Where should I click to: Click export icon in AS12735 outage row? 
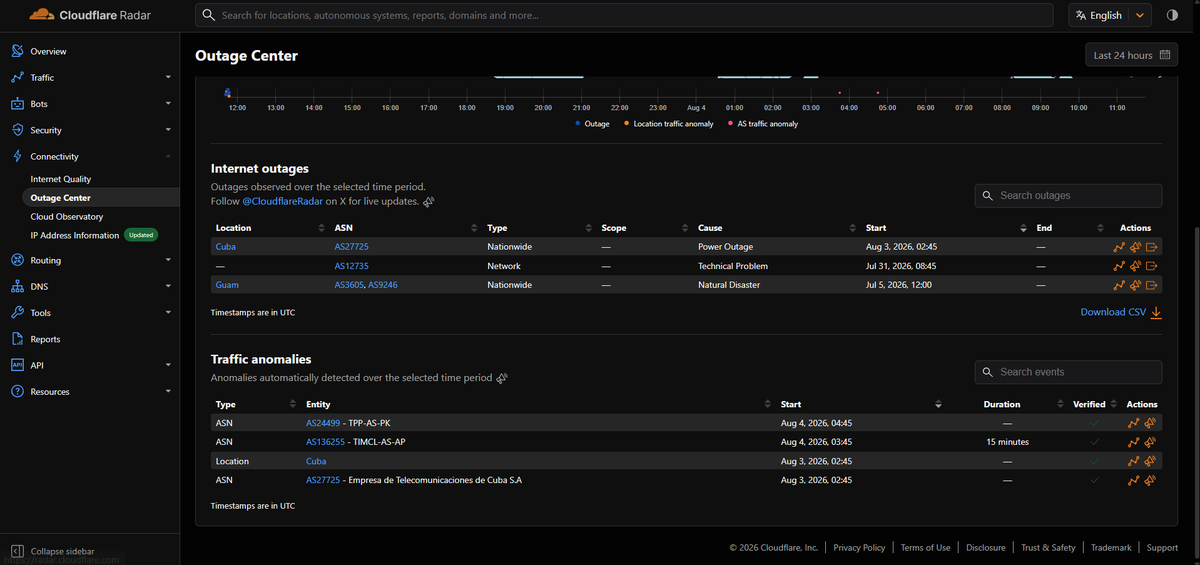coord(1151,266)
